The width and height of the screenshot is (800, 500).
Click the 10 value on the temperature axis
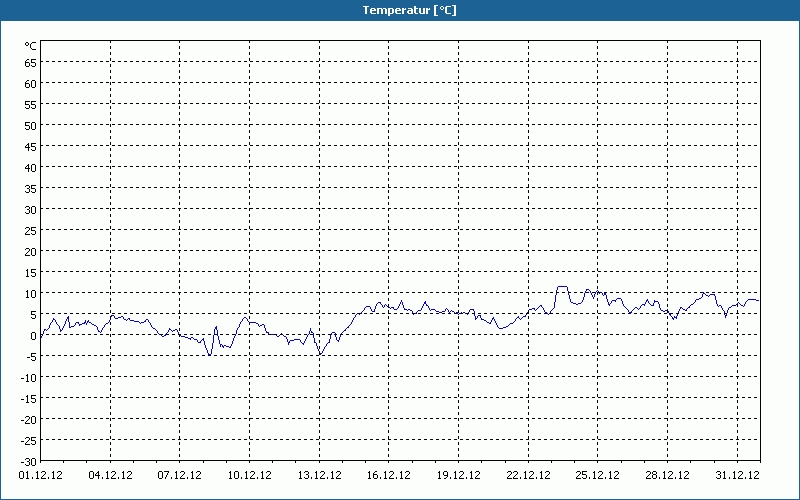[x=31, y=293]
